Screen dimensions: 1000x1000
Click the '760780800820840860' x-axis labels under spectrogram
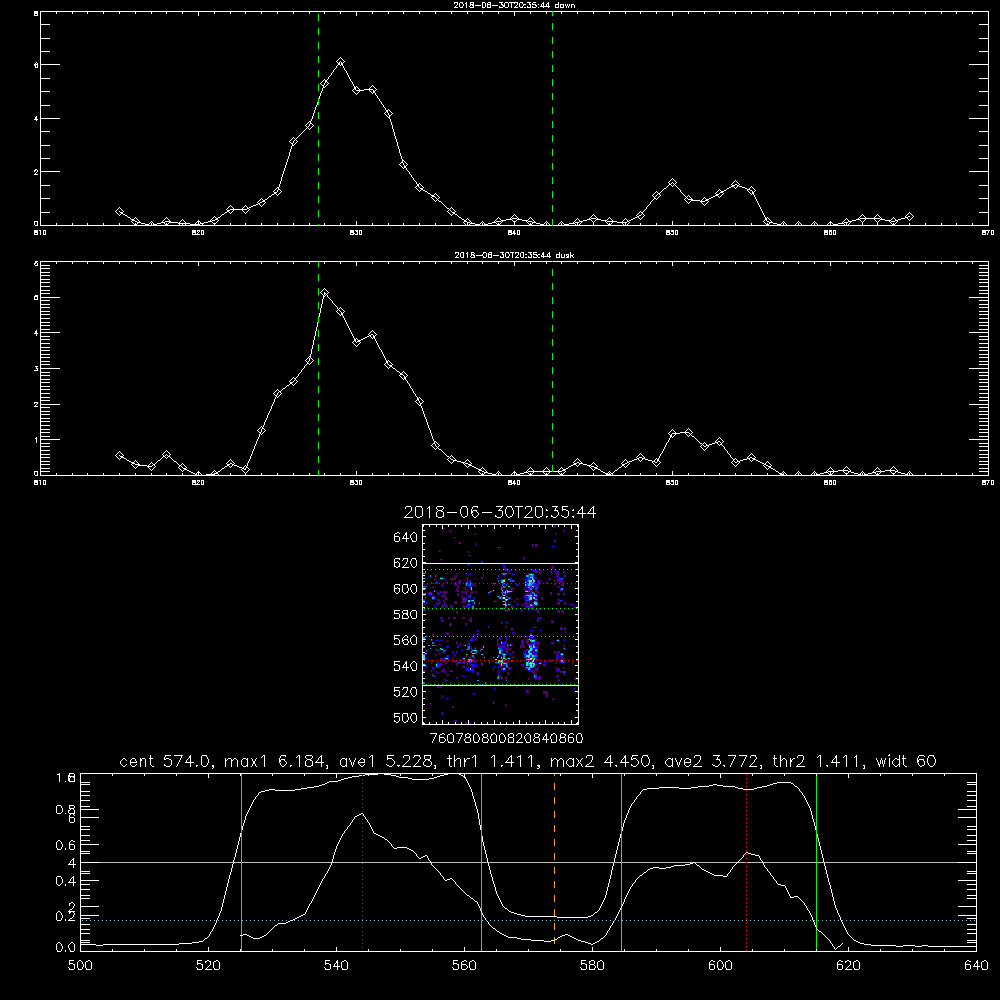coord(506,739)
